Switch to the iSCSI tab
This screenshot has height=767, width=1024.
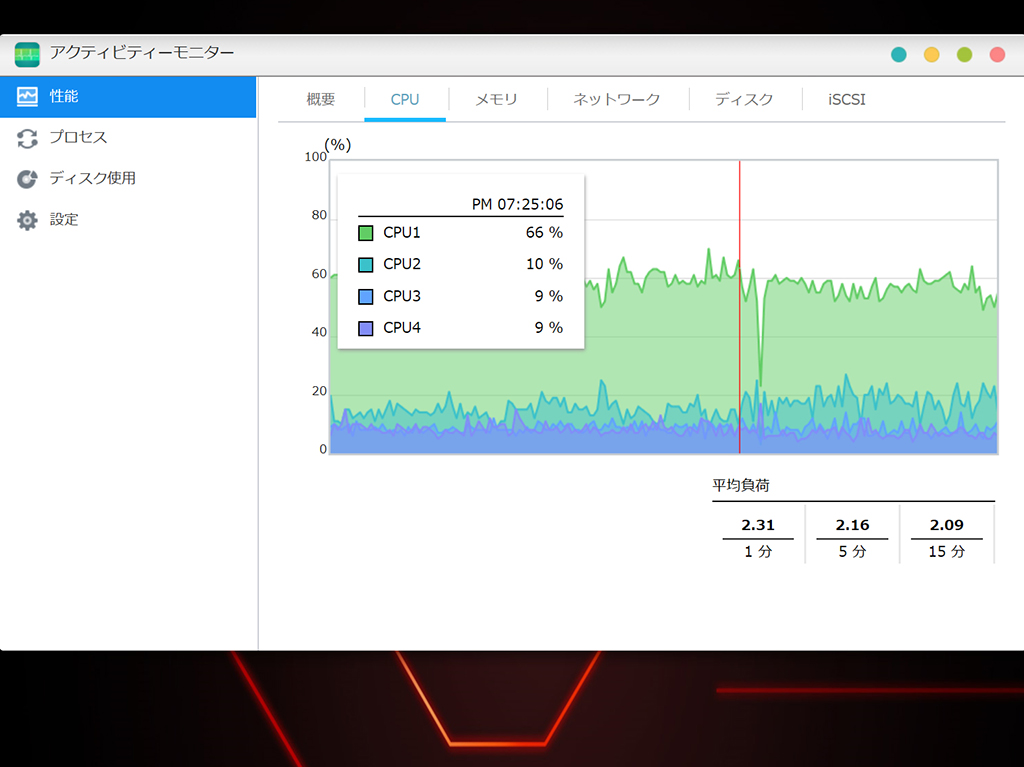tap(846, 99)
